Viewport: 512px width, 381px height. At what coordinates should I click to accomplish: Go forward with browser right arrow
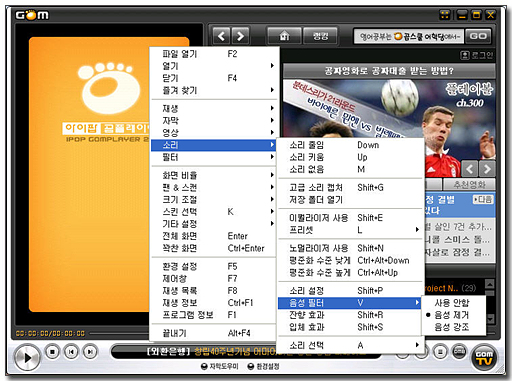pyautogui.click(x=240, y=36)
